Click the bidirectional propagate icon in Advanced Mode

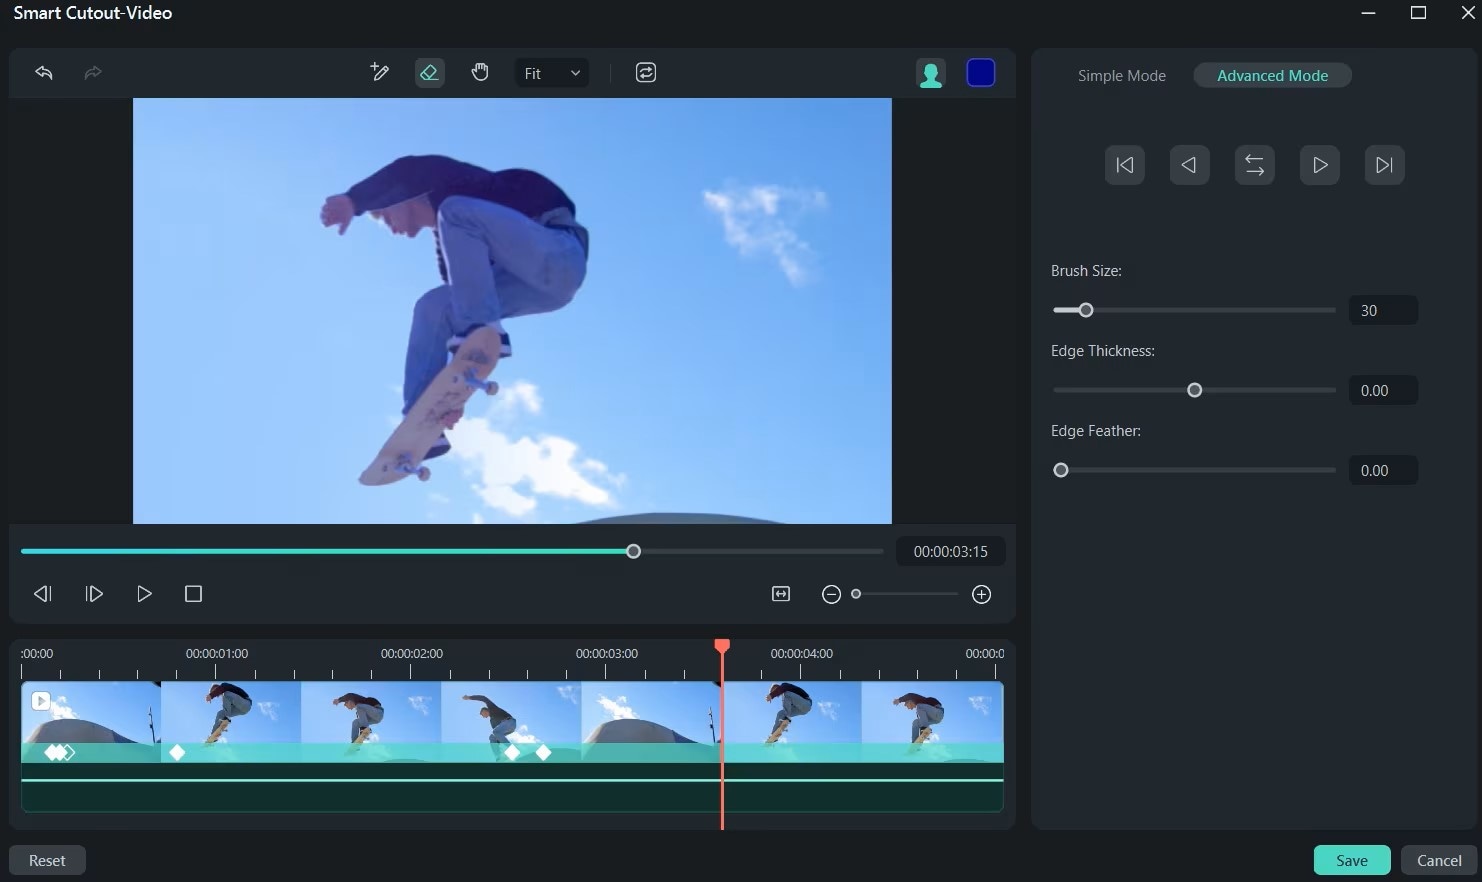[x=1254, y=164]
